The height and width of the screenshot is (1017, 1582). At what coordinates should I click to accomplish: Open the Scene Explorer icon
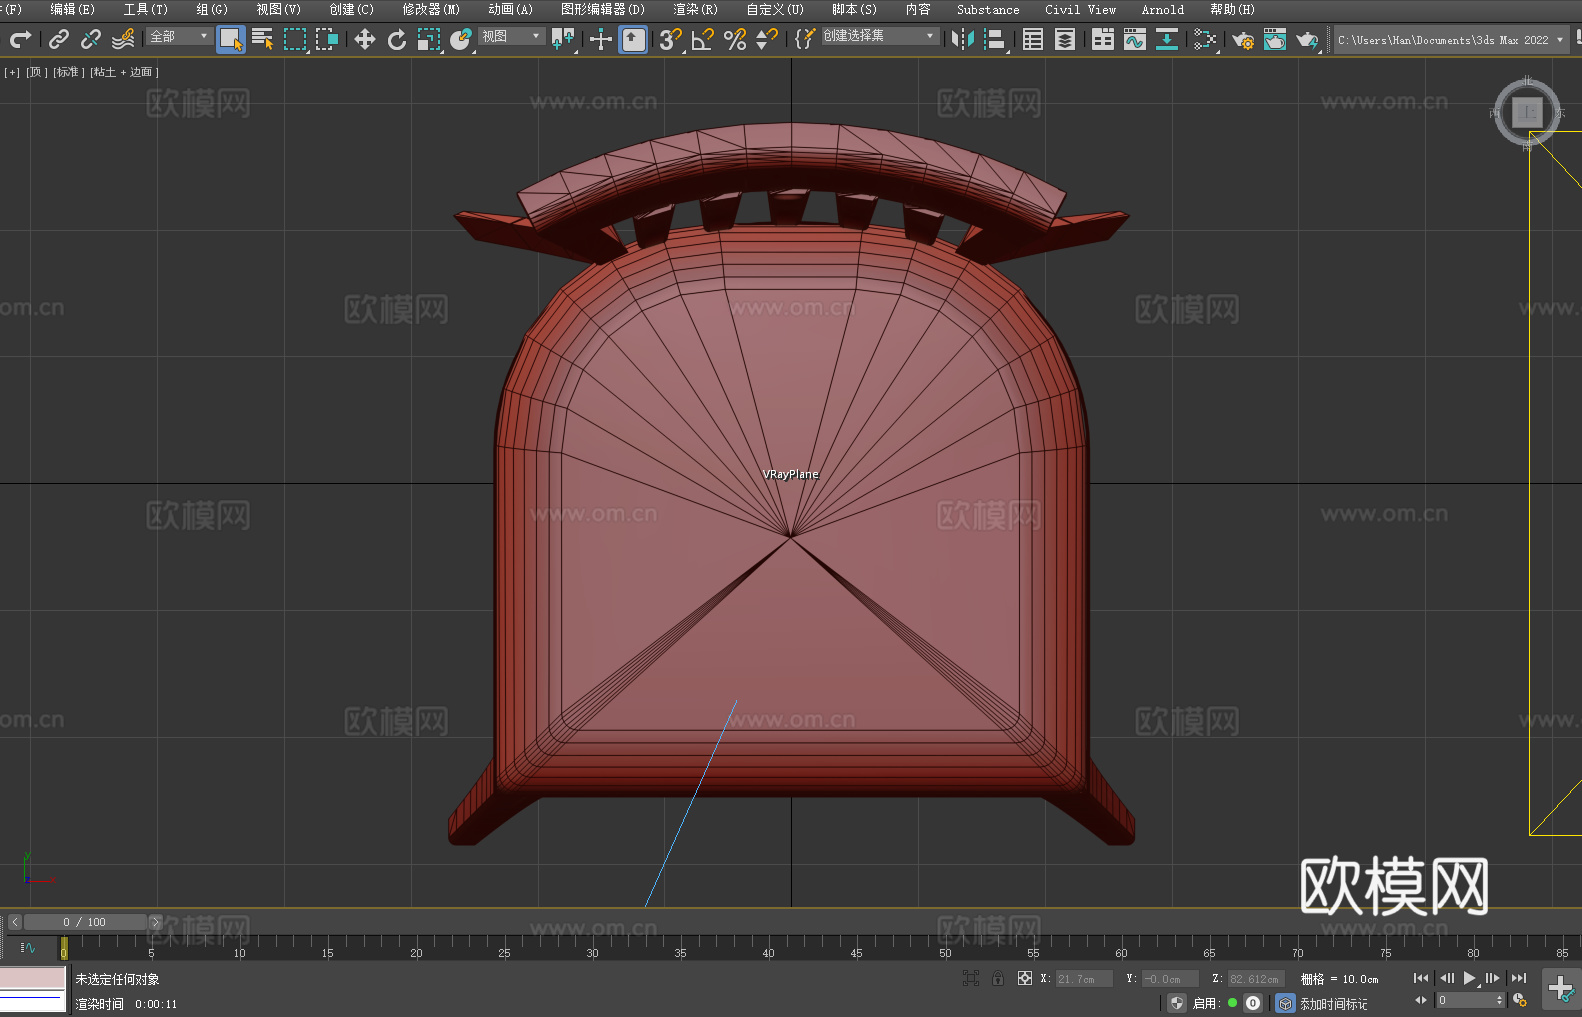1033,39
